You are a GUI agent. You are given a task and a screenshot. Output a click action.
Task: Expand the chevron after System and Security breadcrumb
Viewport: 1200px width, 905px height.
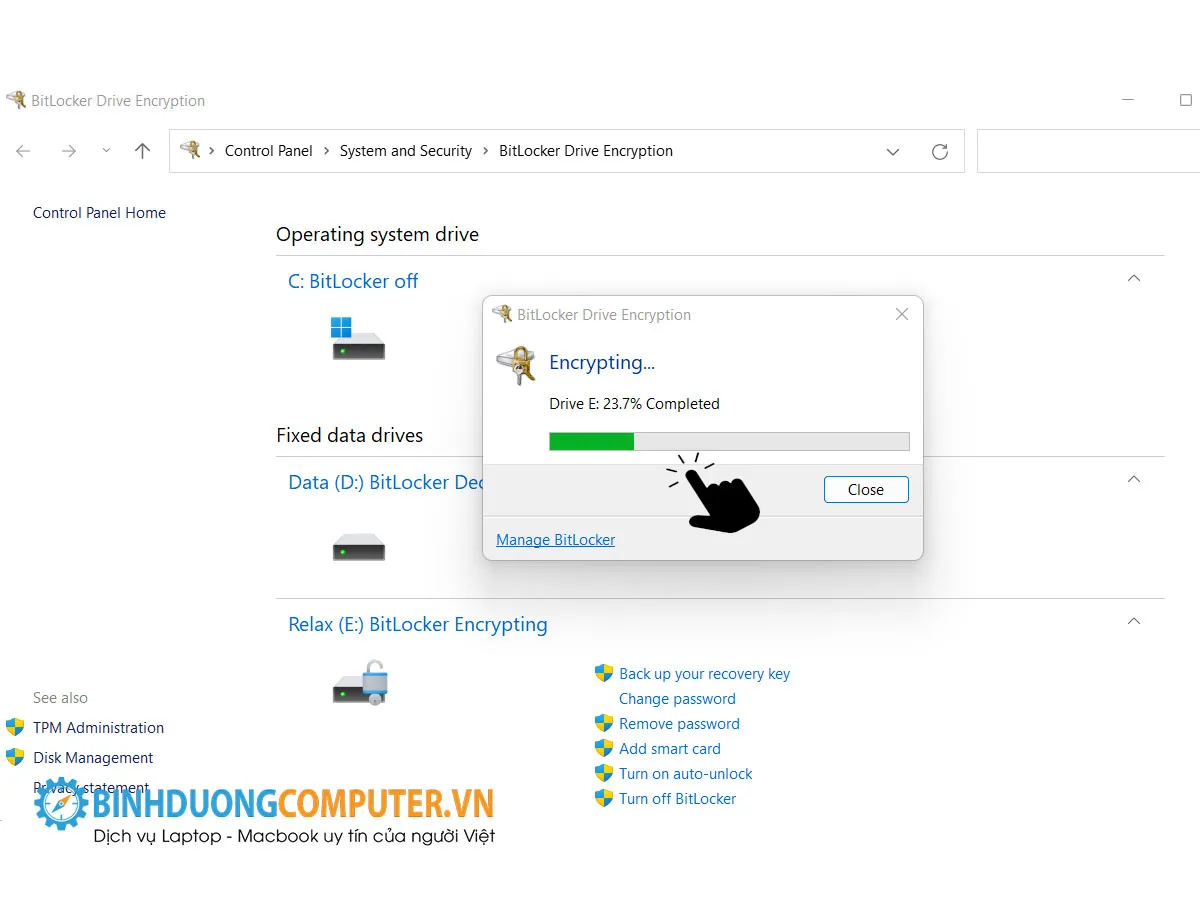click(486, 151)
